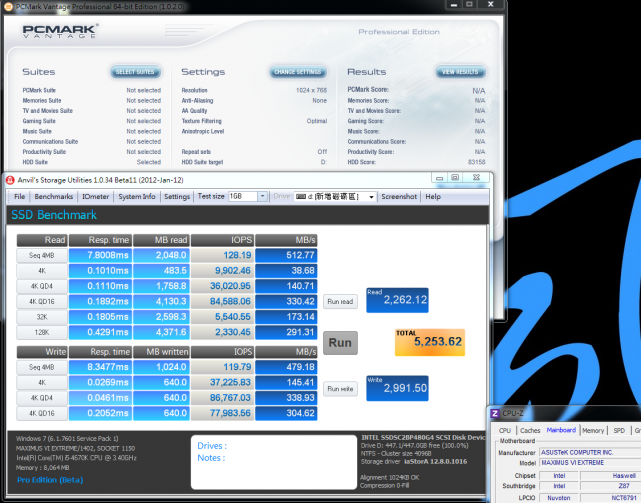Click the HDD Score 83158 value
The image size is (641, 503).
tap(477, 162)
